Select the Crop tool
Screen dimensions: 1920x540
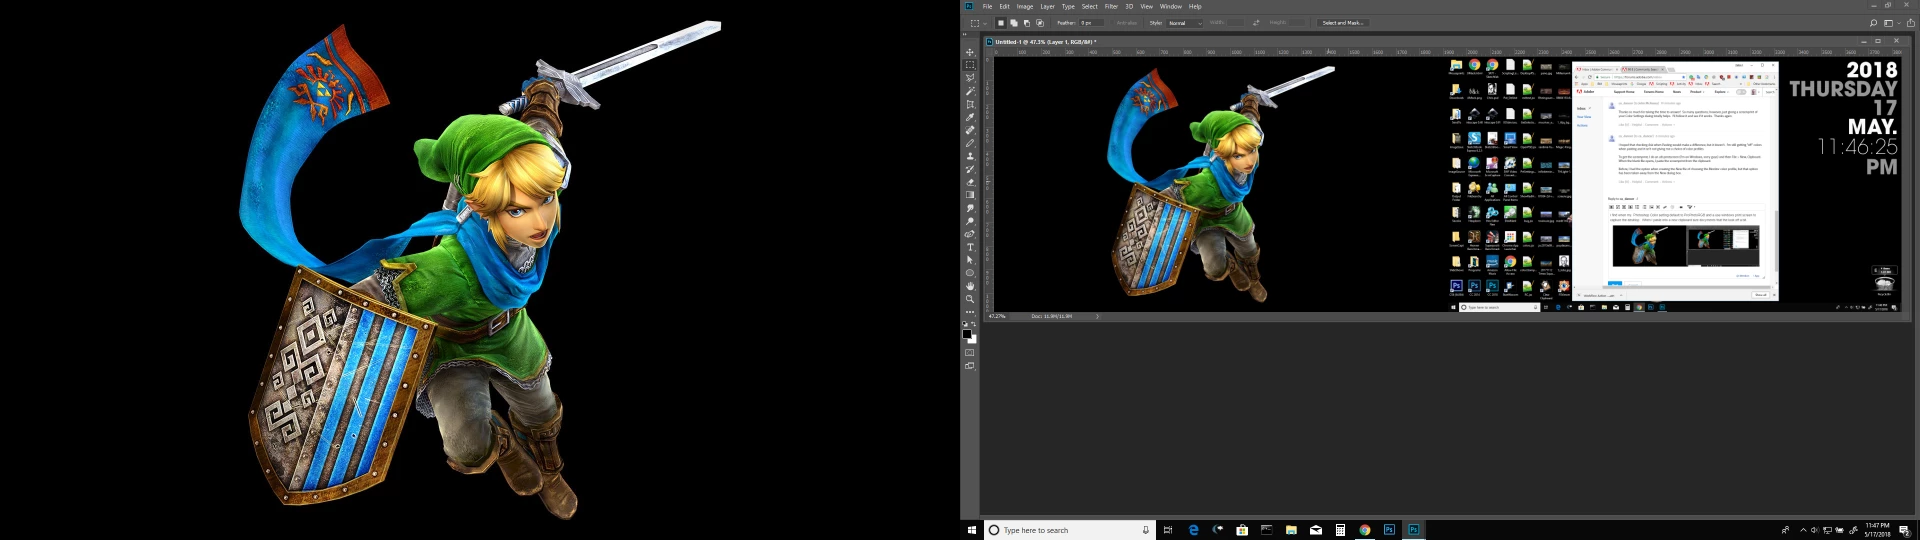(x=970, y=104)
